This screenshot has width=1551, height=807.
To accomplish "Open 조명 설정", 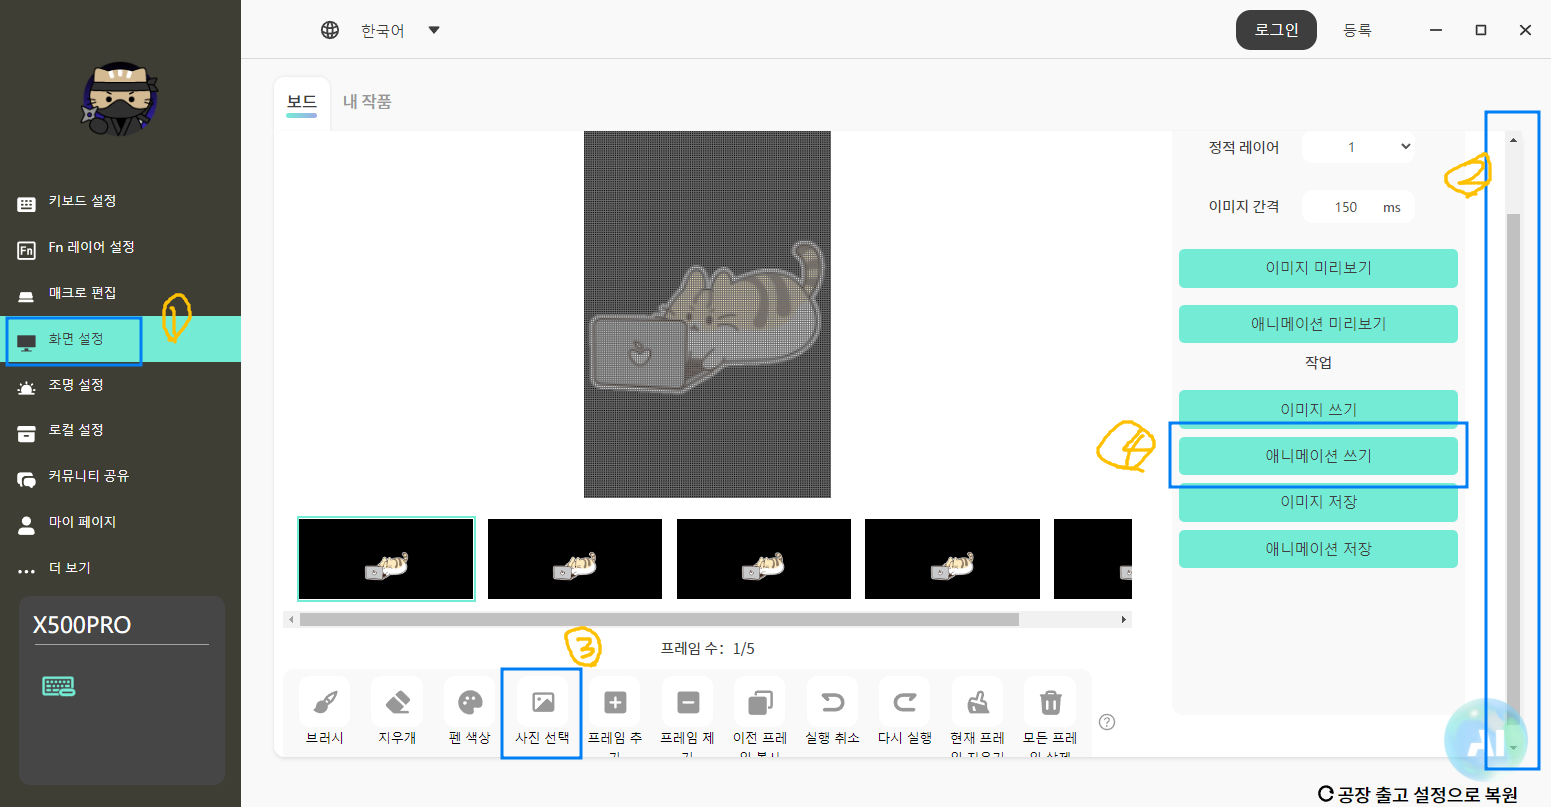I will (120, 385).
